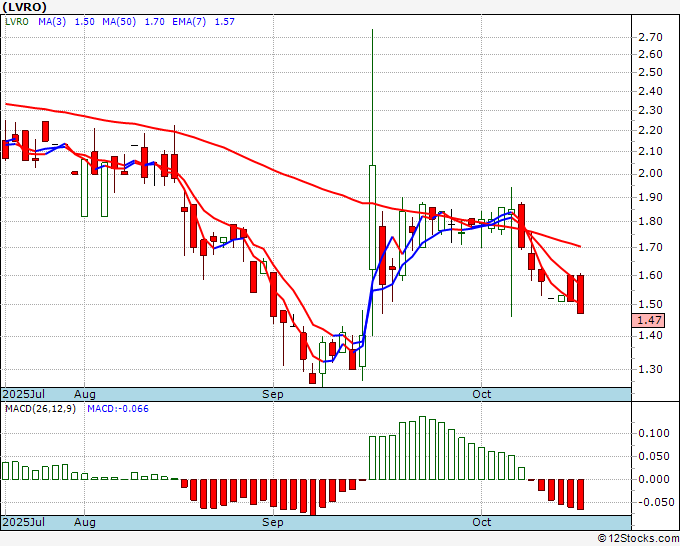Click the Oct label on MACD axis
This screenshot has width=680, height=546.
(482, 522)
